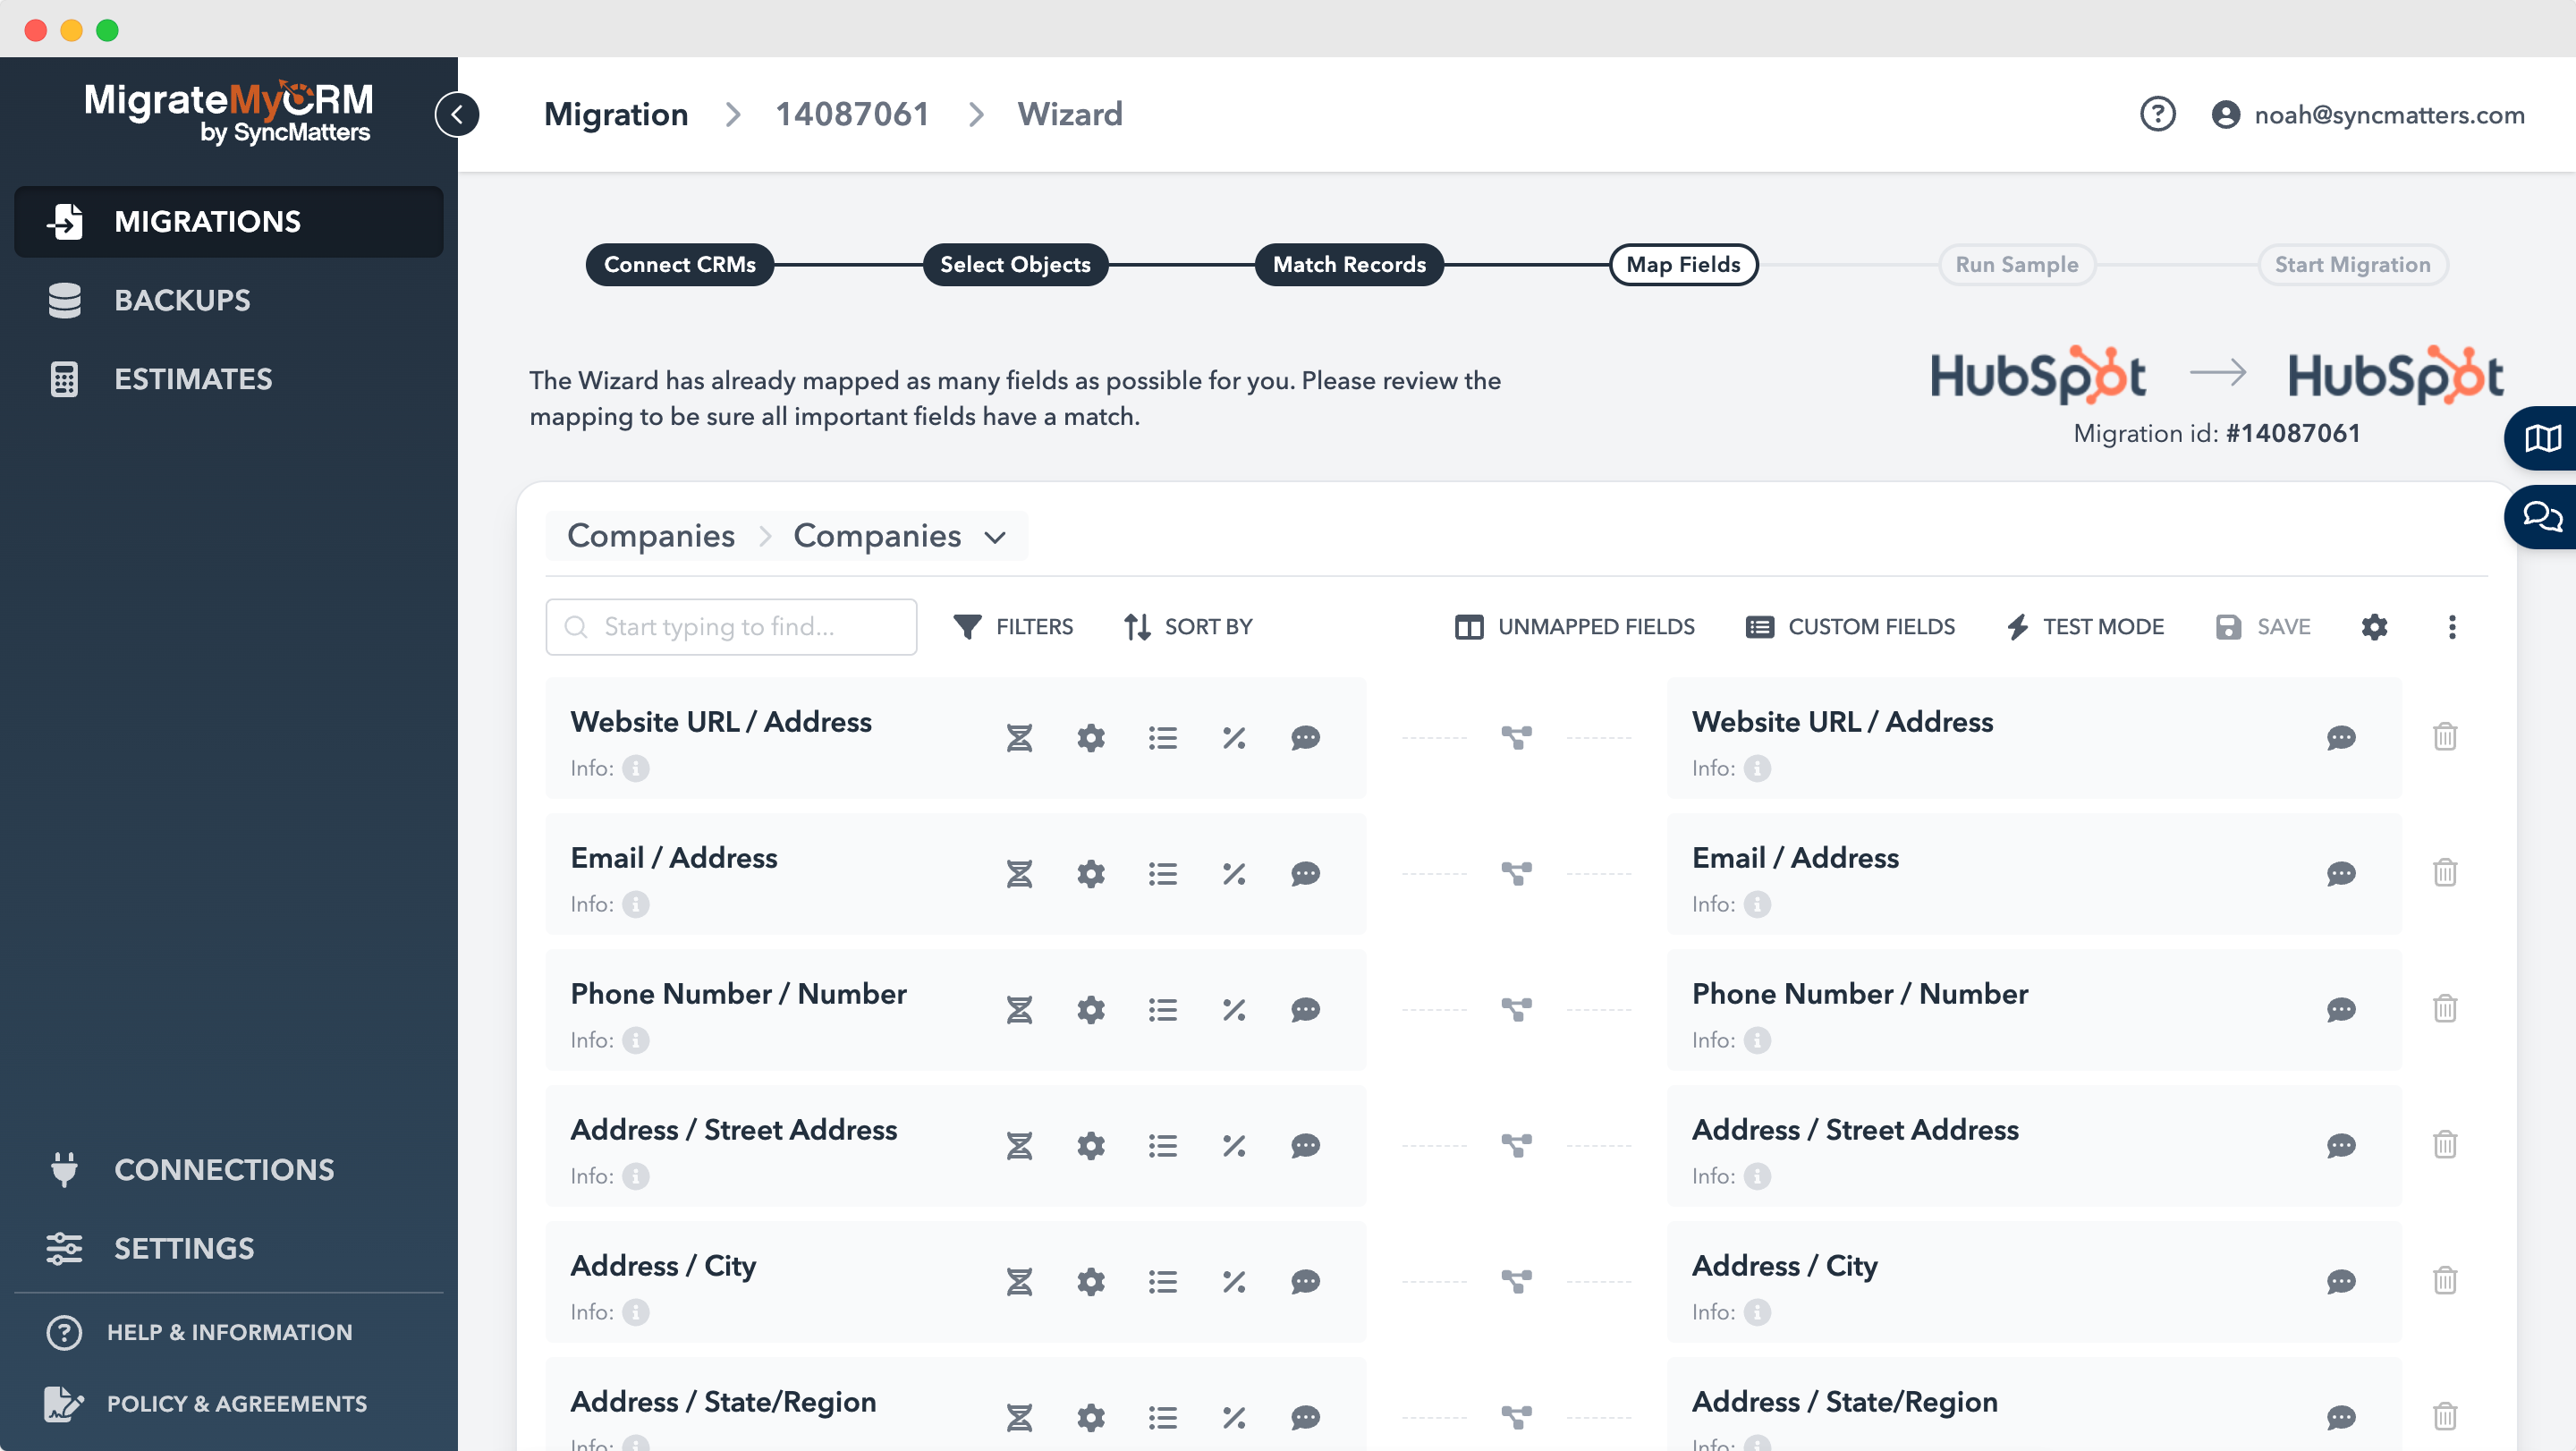2576x1451 pixels.
Task: Click the delete trash icon for Website URL destination
Action: click(x=2445, y=736)
